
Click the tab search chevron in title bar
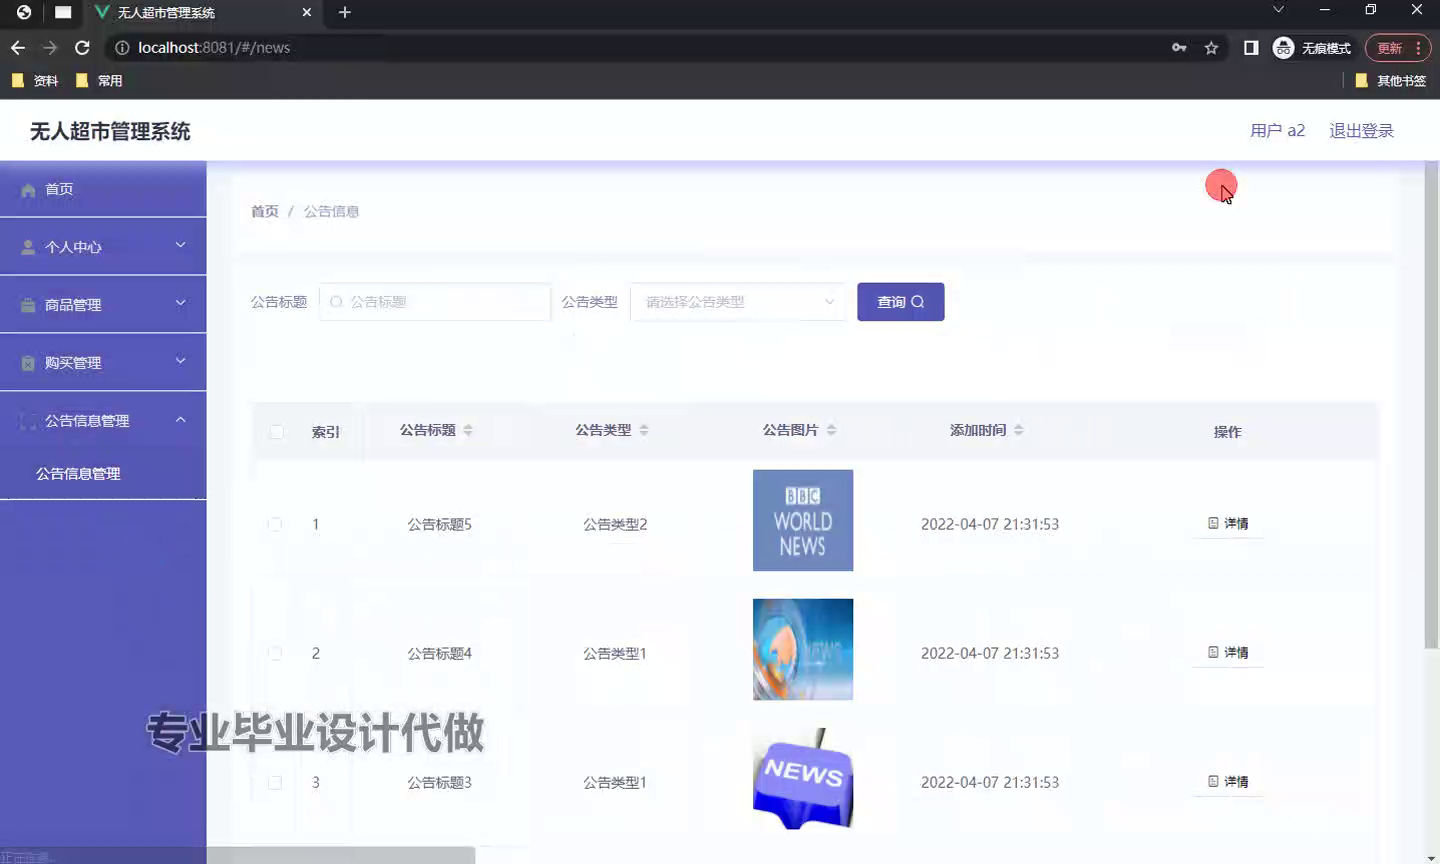[1278, 10]
